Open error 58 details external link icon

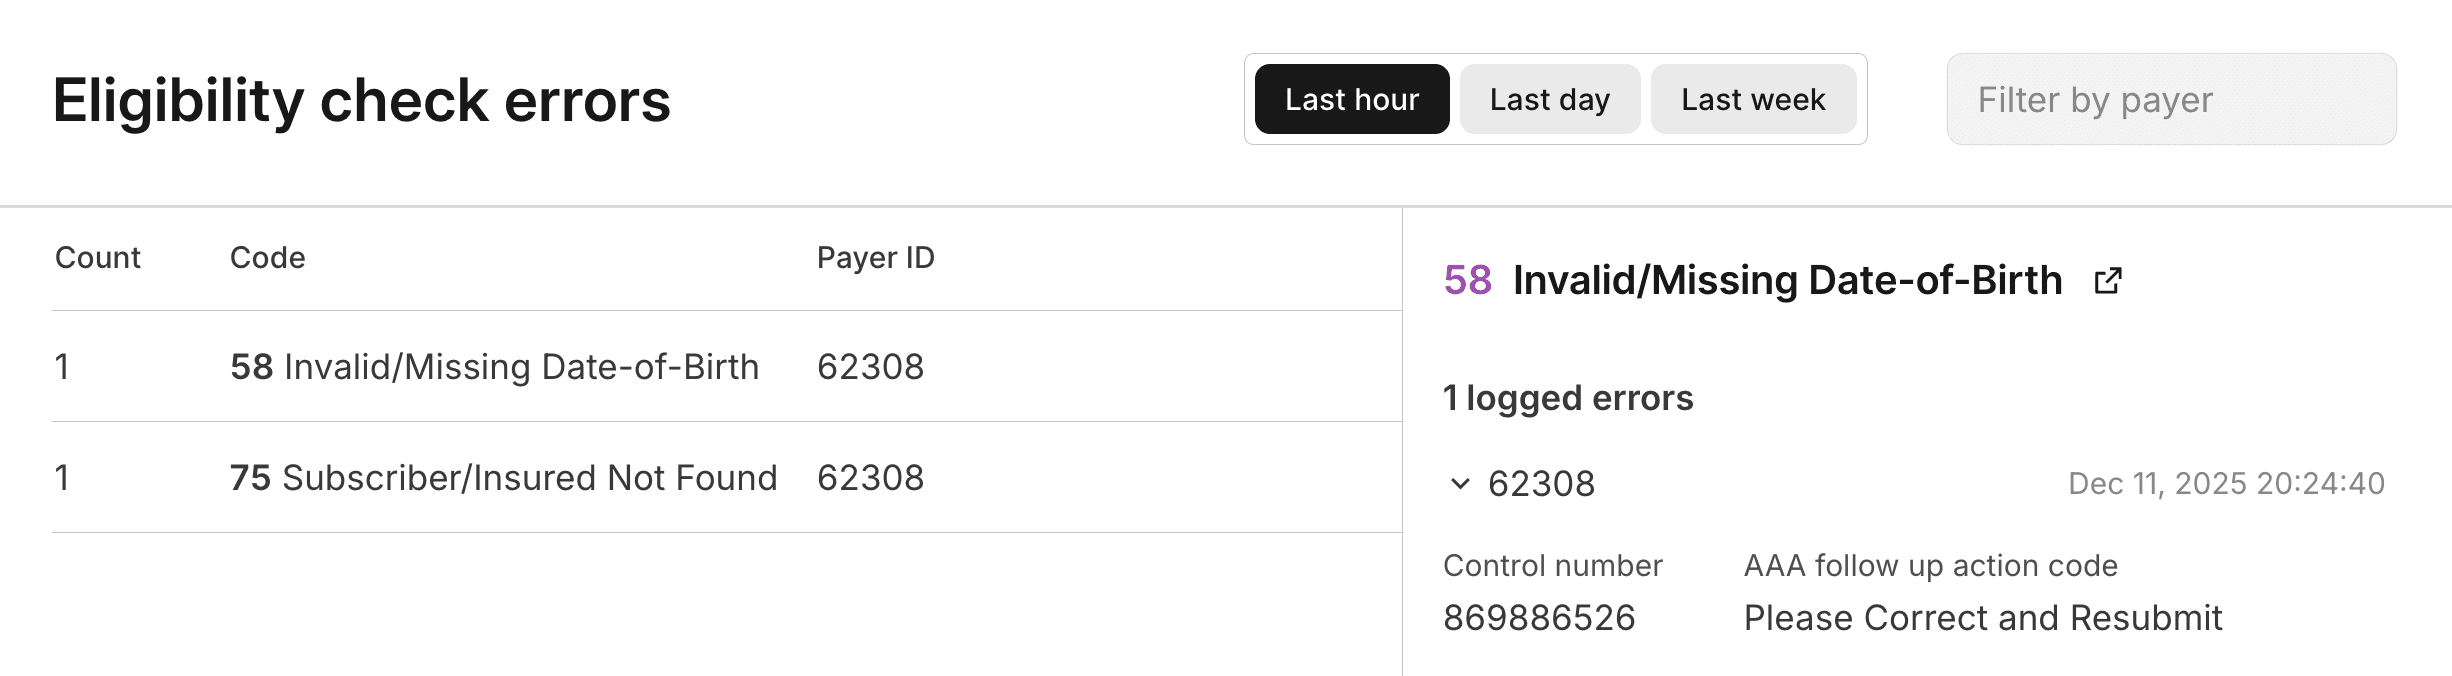coord(2108,281)
